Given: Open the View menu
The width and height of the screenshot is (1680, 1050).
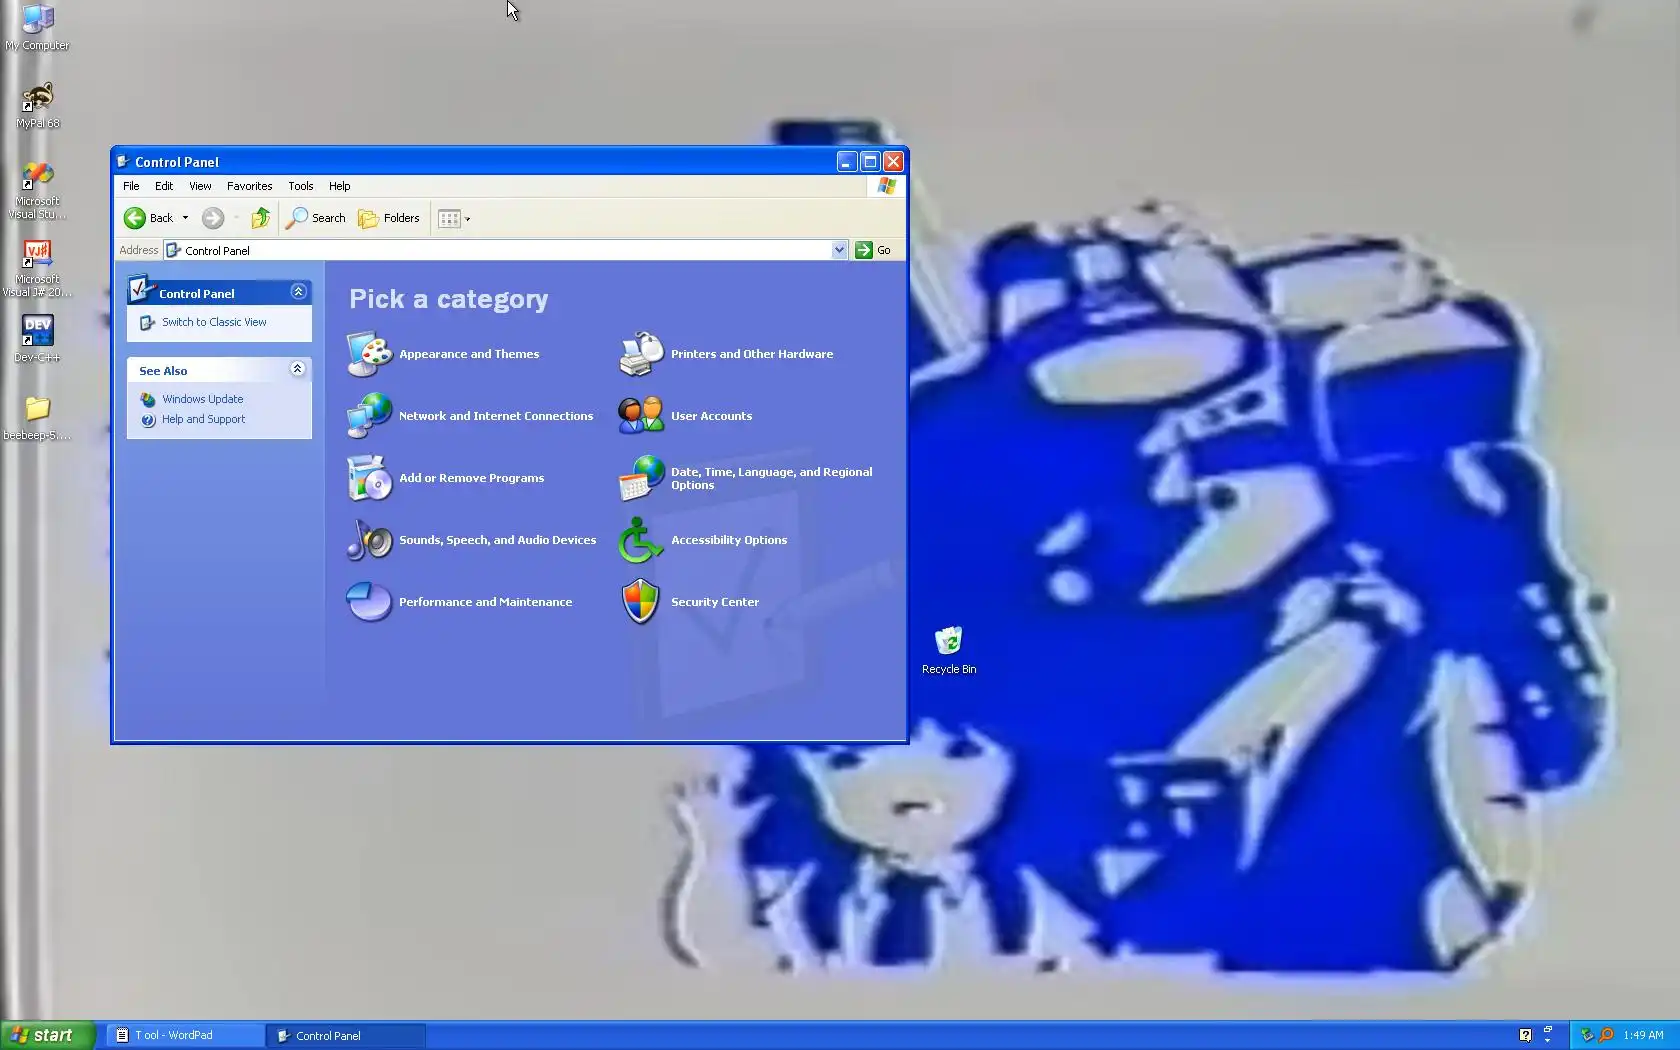Looking at the screenshot, I should [x=200, y=186].
